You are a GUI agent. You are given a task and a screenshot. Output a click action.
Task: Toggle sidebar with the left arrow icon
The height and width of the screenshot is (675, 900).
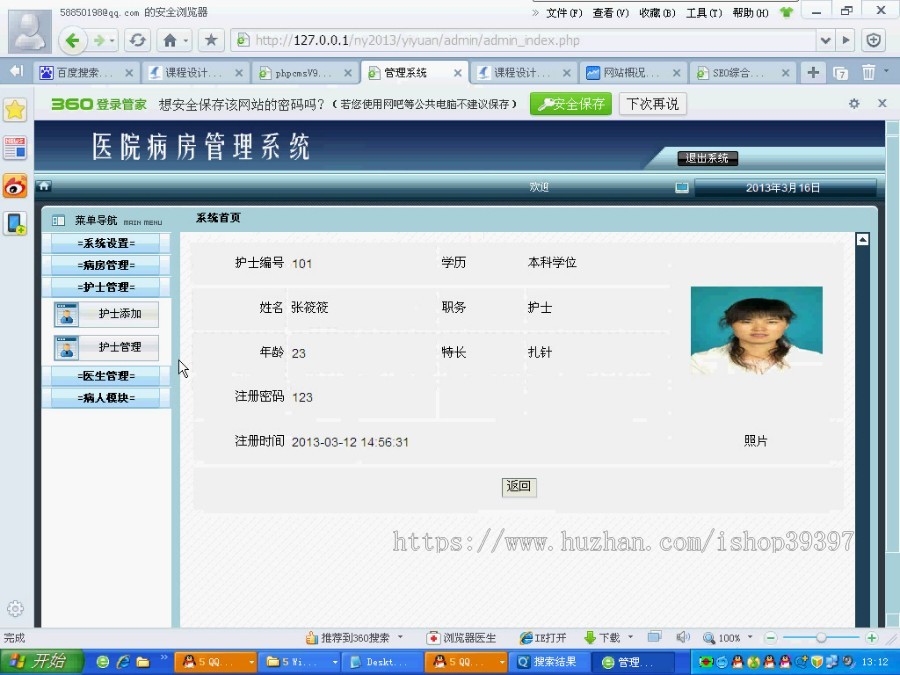[x=17, y=71]
